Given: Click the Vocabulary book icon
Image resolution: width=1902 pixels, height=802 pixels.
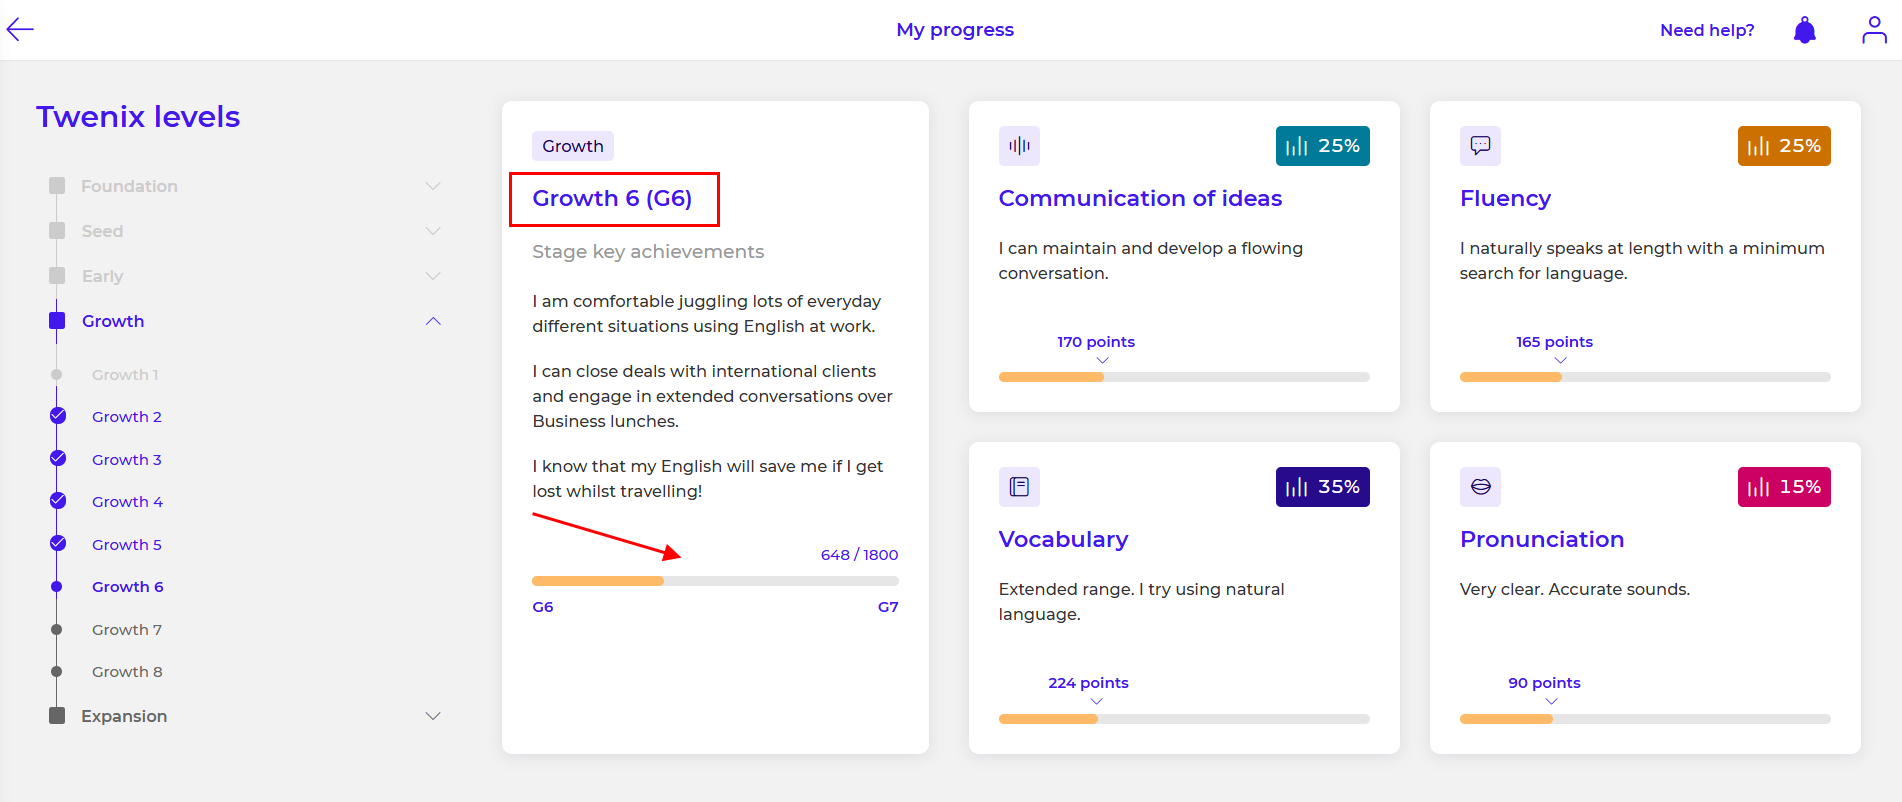Looking at the screenshot, I should (x=1019, y=487).
